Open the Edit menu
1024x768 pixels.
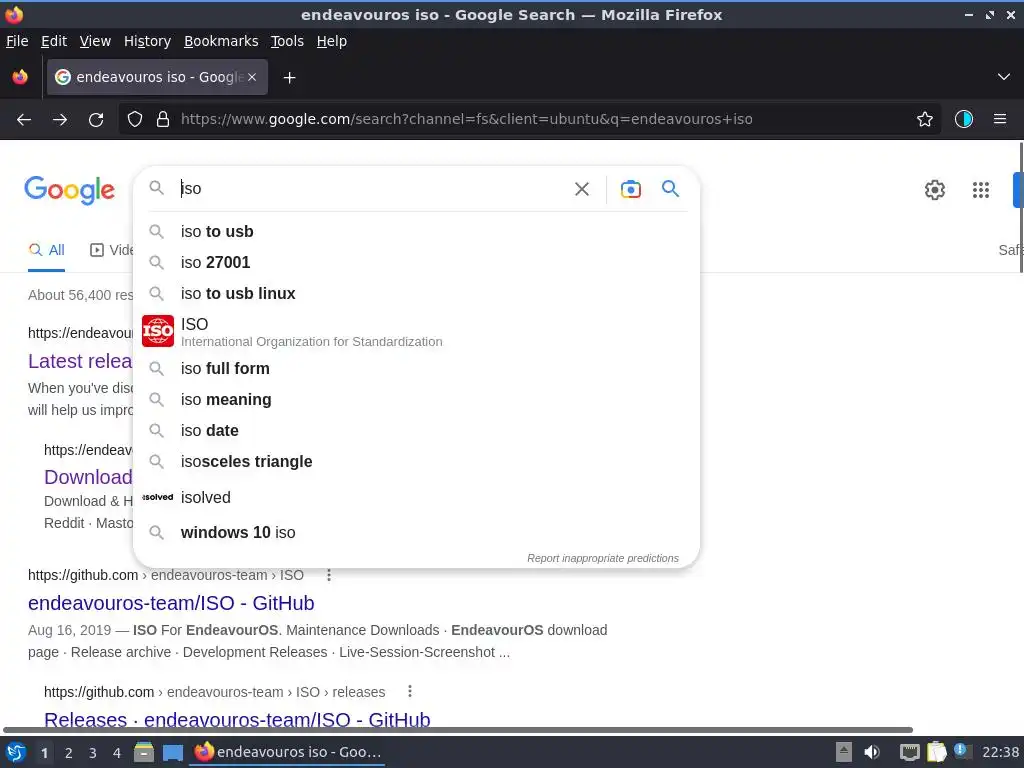click(x=54, y=41)
